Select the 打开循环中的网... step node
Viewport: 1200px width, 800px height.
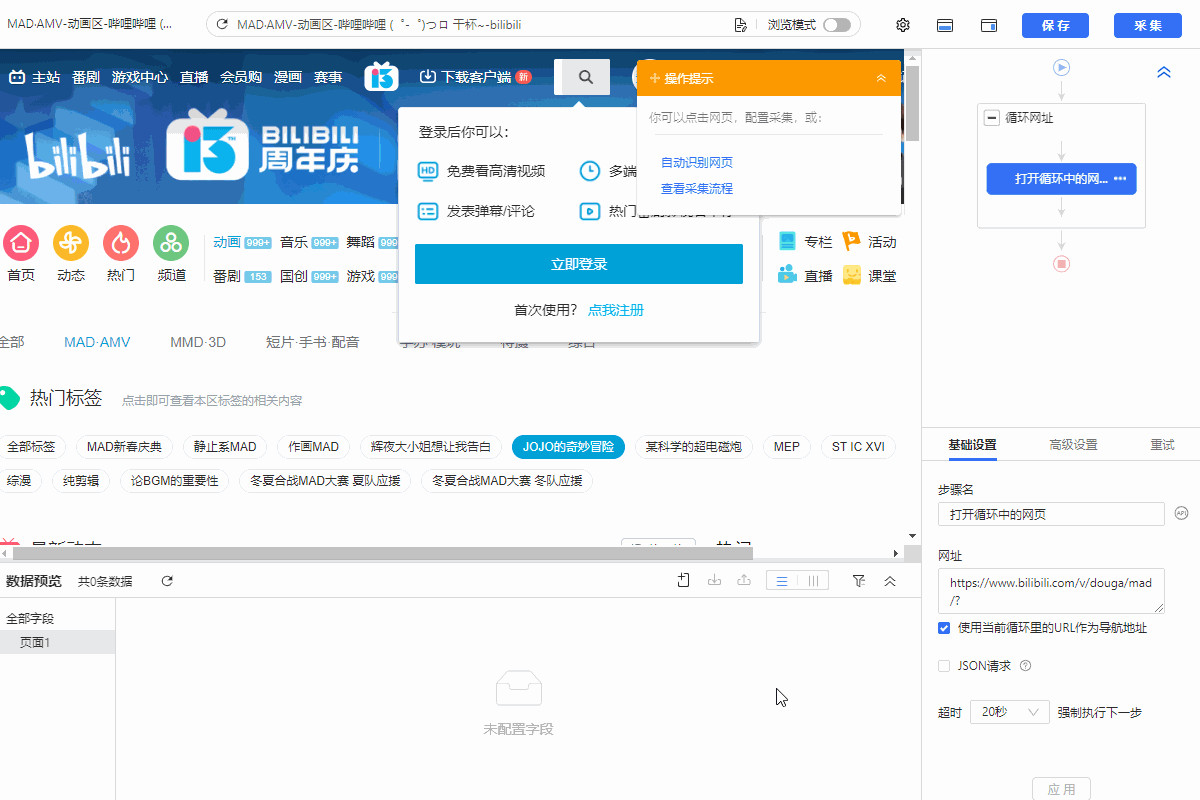click(x=1062, y=179)
